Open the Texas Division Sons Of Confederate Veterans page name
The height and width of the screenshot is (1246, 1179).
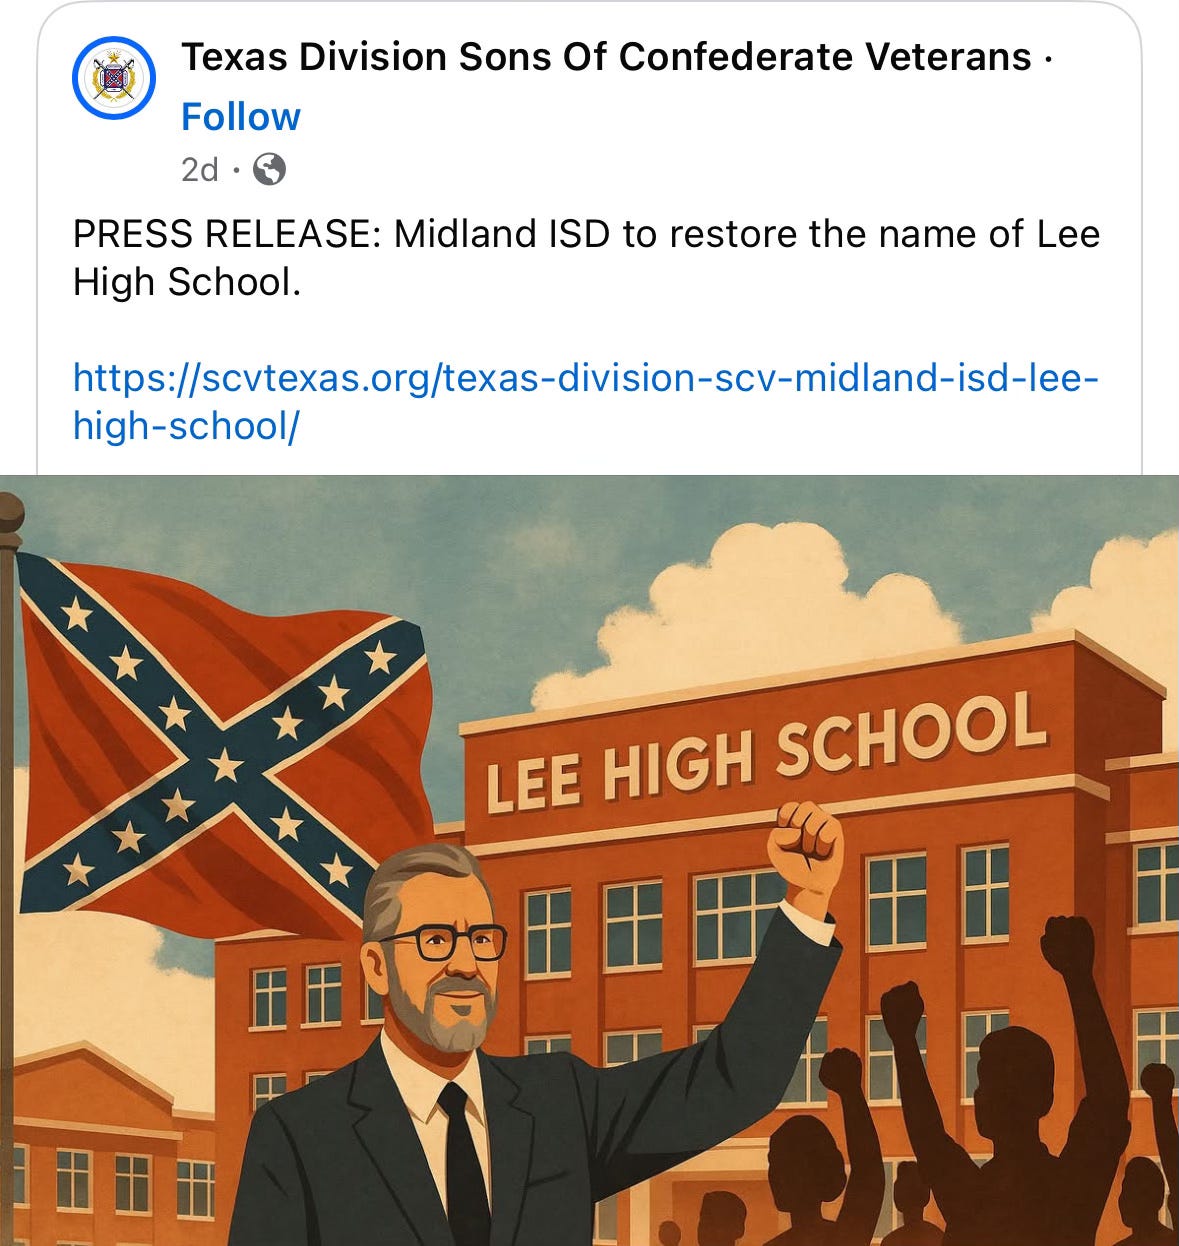pyautogui.click(x=606, y=57)
